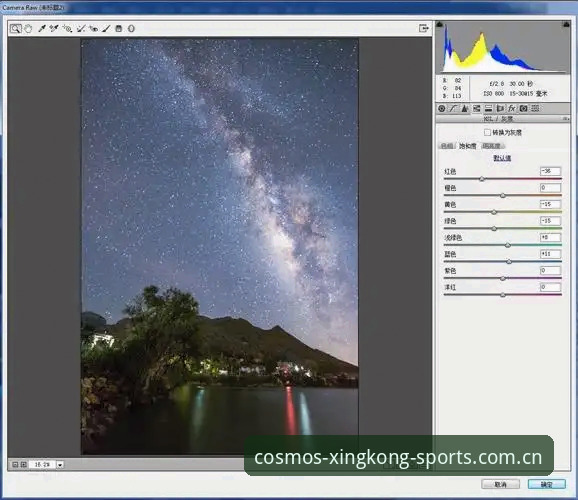
Task: Click the 蓝色 saturation slider handle
Action: coord(509,262)
